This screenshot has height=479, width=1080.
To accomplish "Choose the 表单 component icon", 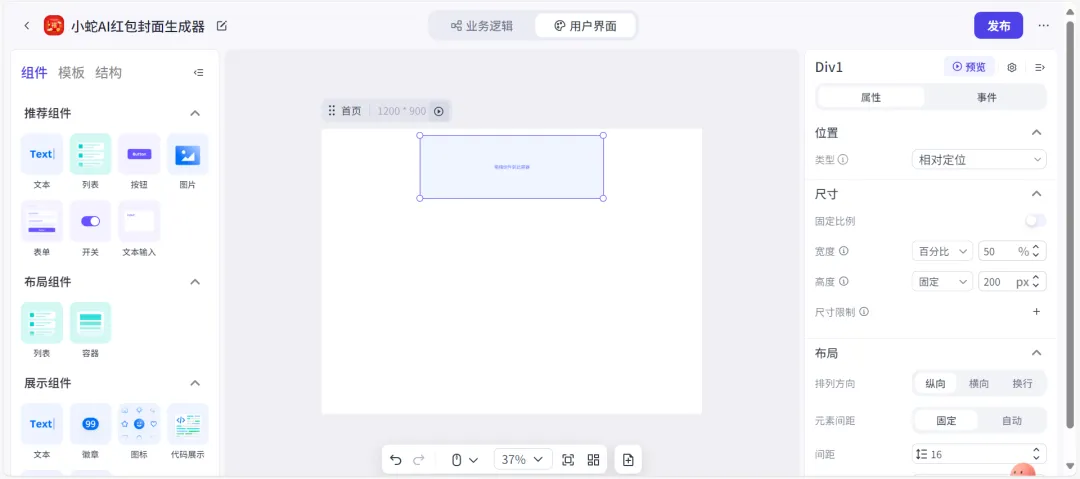I will 41,221.
